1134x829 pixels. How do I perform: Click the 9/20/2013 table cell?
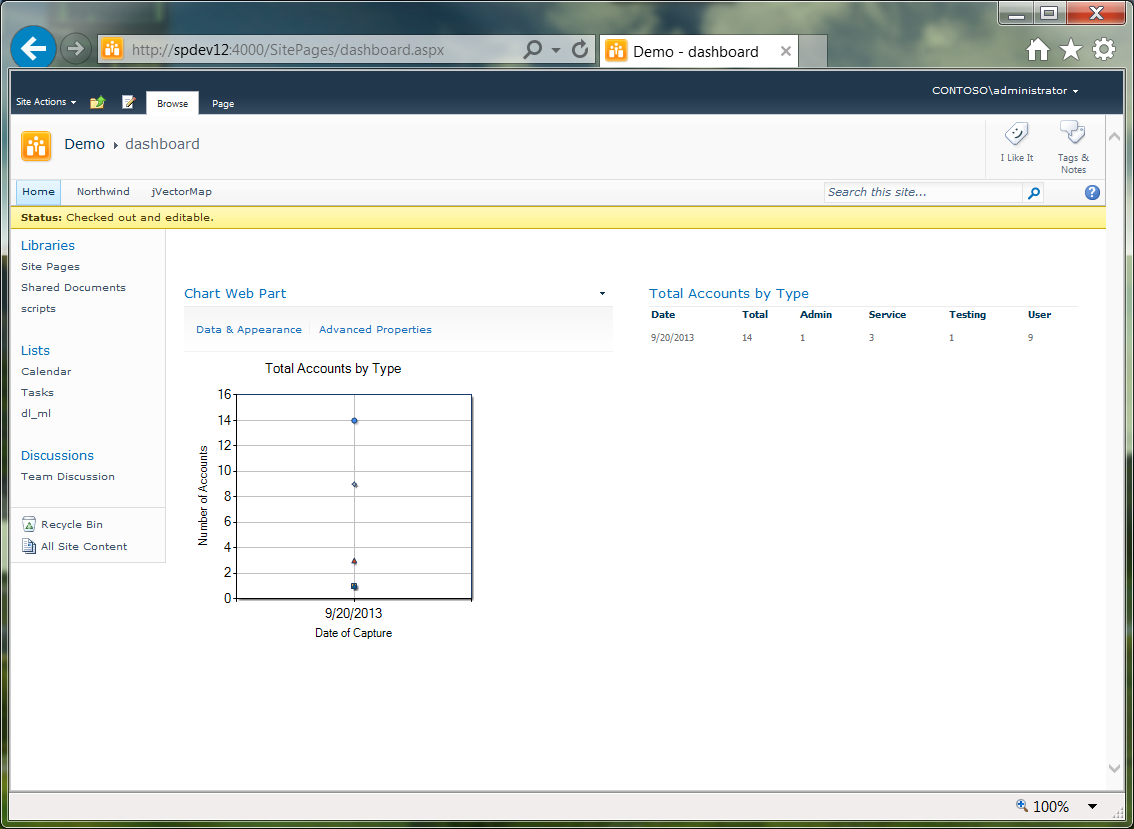(x=673, y=338)
